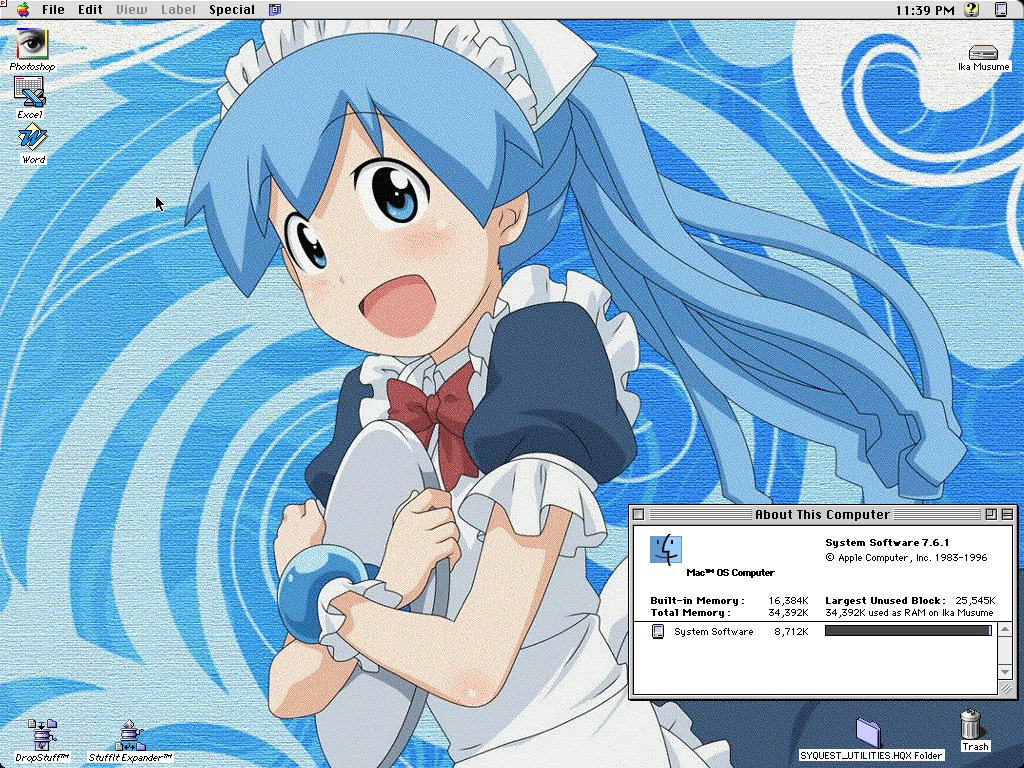Select the Excel desktop icon

(x=30, y=92)
